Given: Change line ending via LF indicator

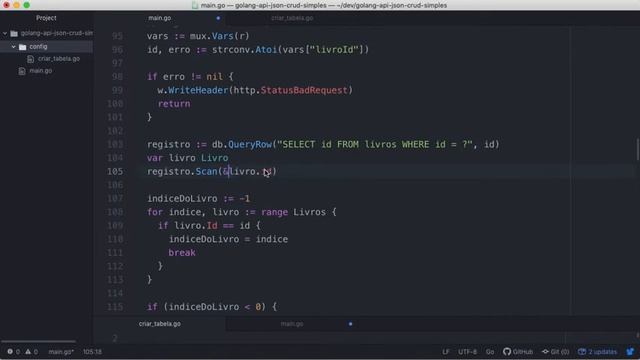Looking at the screenshot, I should tap(445, 351).
